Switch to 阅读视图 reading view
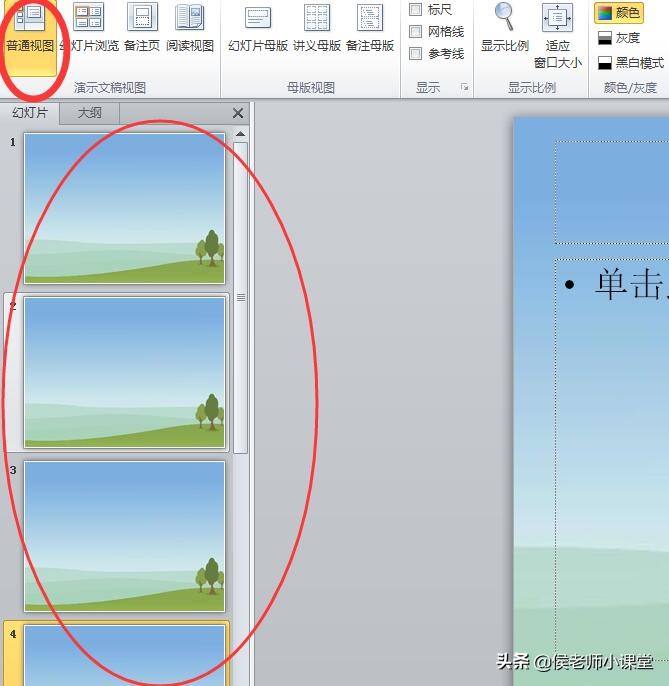The height and width of the screenshot is (686, 669). (x=190, y=28)
